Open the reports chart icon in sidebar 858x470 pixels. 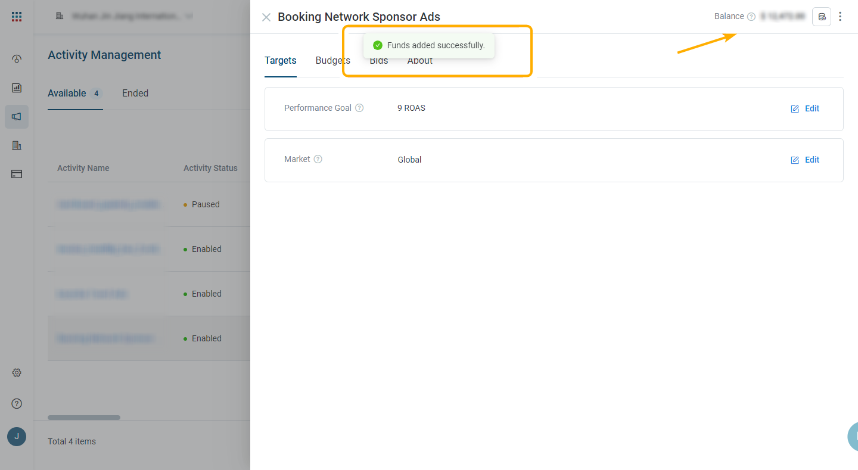point(16,88)
